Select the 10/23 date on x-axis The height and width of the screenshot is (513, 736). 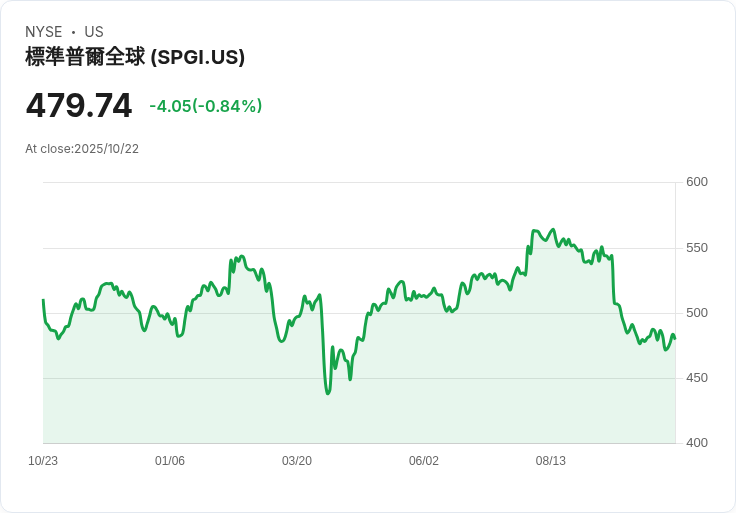point(43,461)
